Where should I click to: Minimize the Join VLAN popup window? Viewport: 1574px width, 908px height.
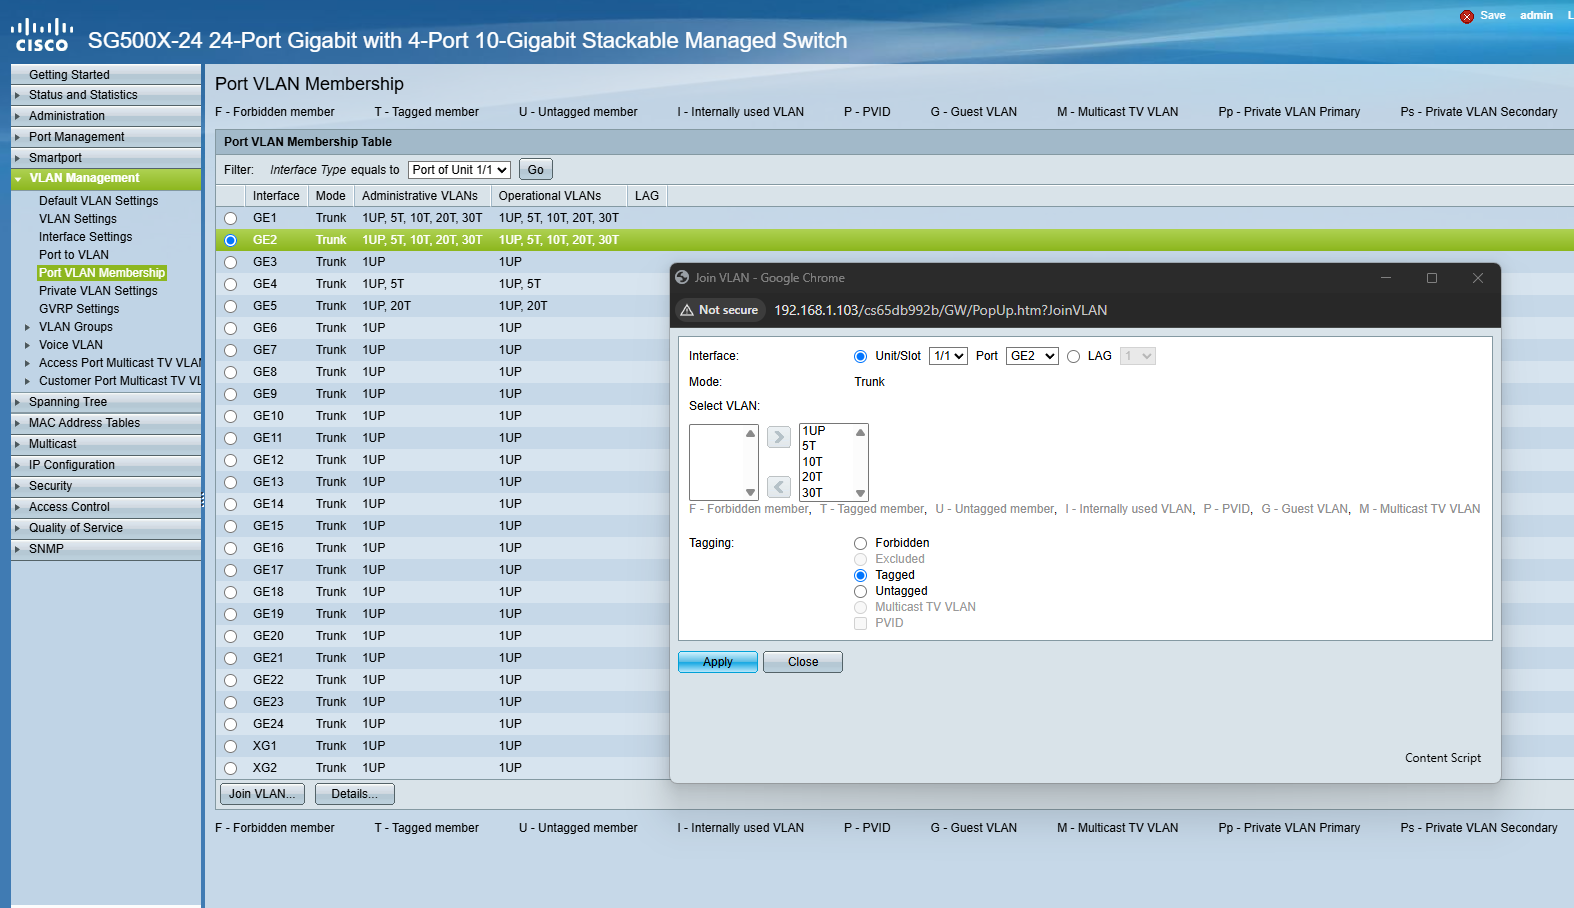pyautogui.click(x=1386, y=278)
